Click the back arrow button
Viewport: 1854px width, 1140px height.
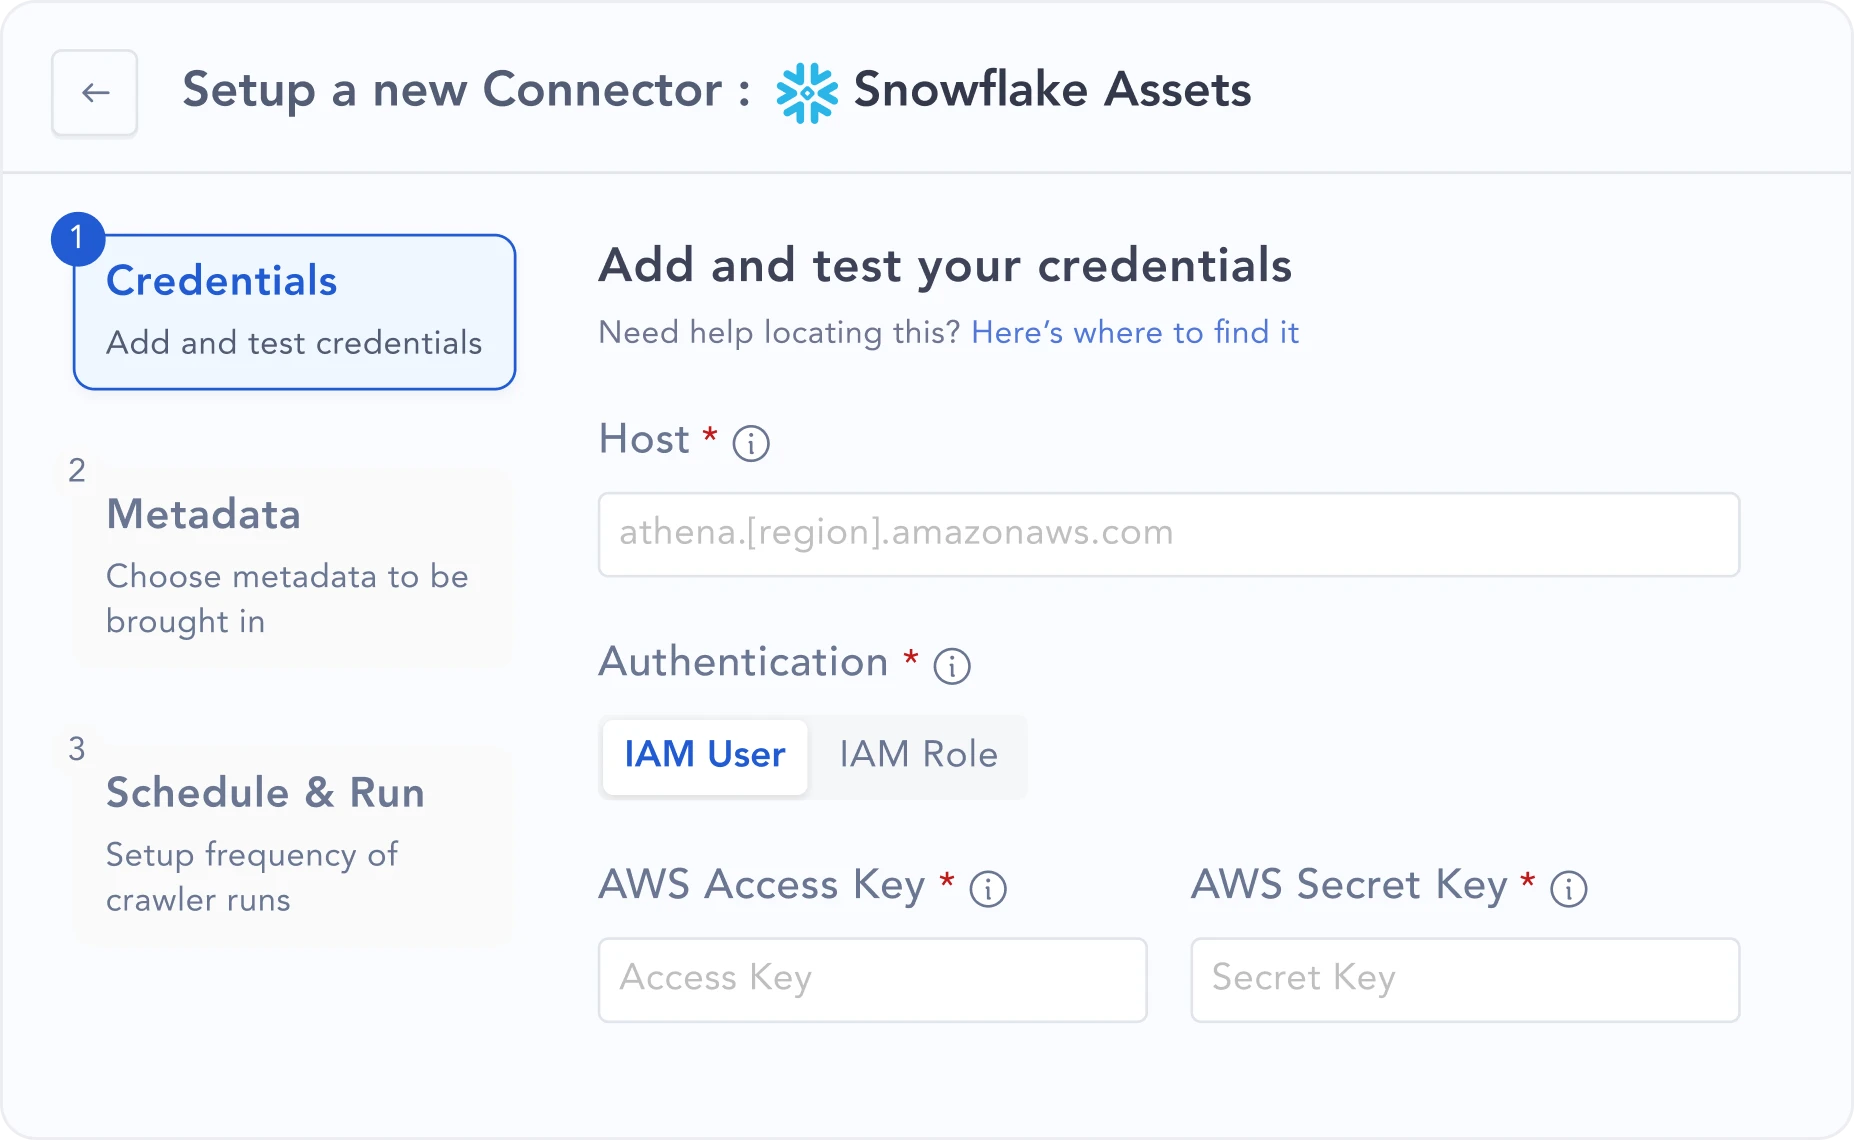(x=95, y=93)
